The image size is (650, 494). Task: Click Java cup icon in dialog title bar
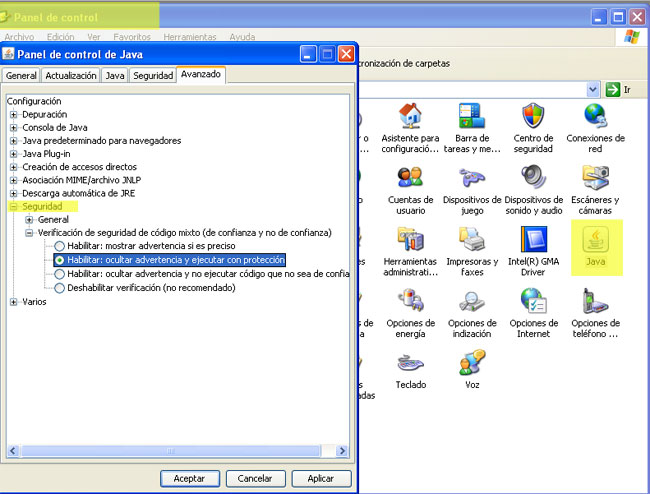(x=8, y=54)
